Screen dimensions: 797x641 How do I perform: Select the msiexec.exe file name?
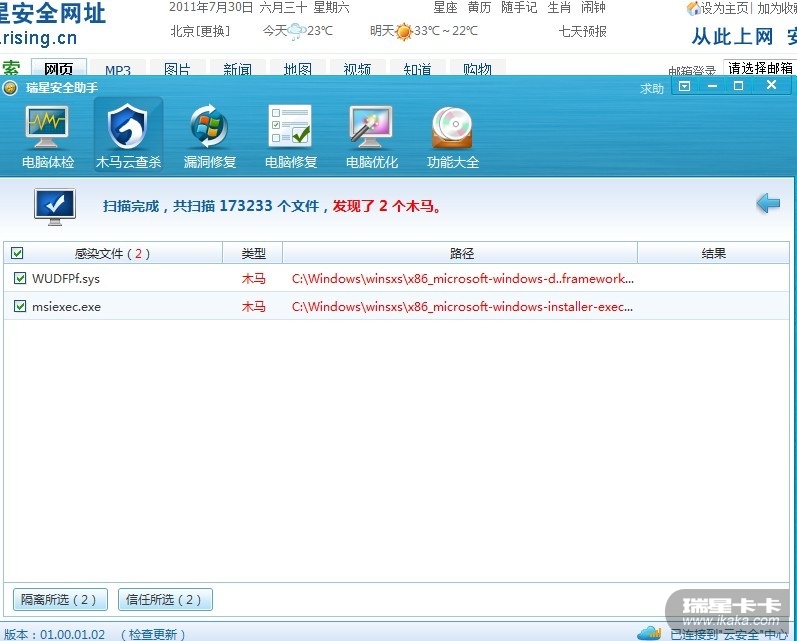pos(66,307)
